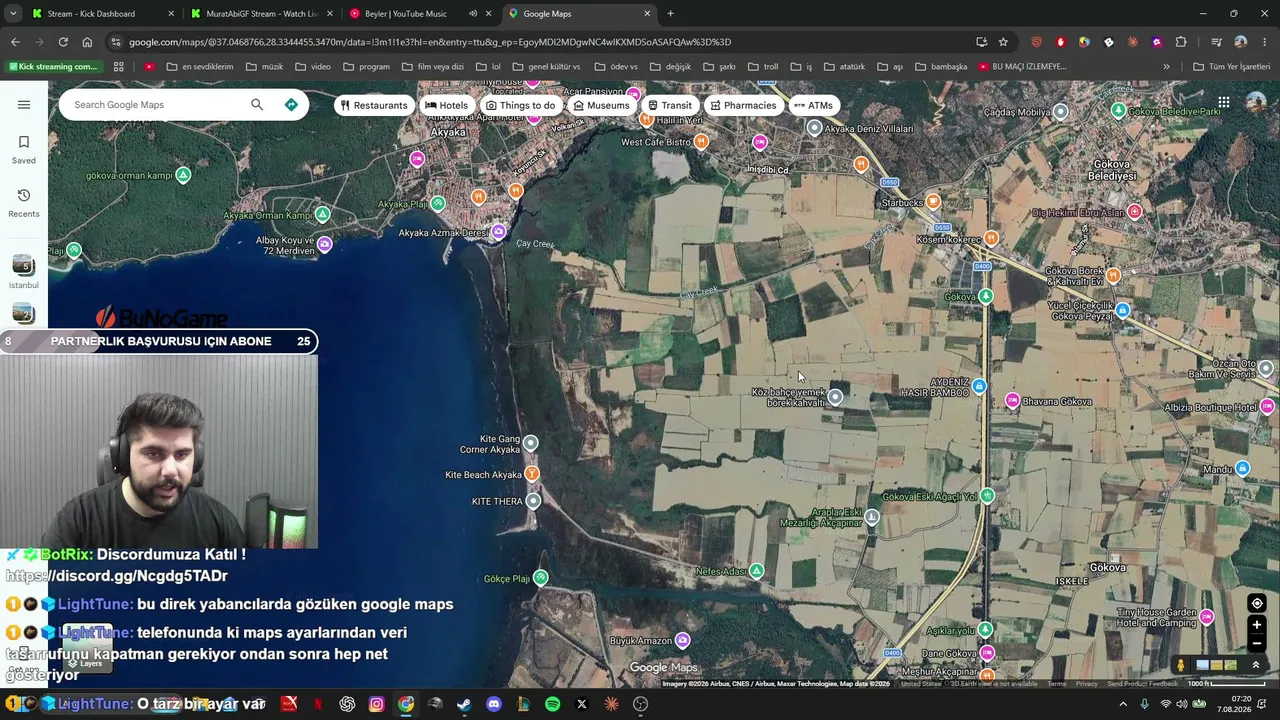Open ChatGPT from the taskbar
1280x720 pixels.
tap(347, 704)
